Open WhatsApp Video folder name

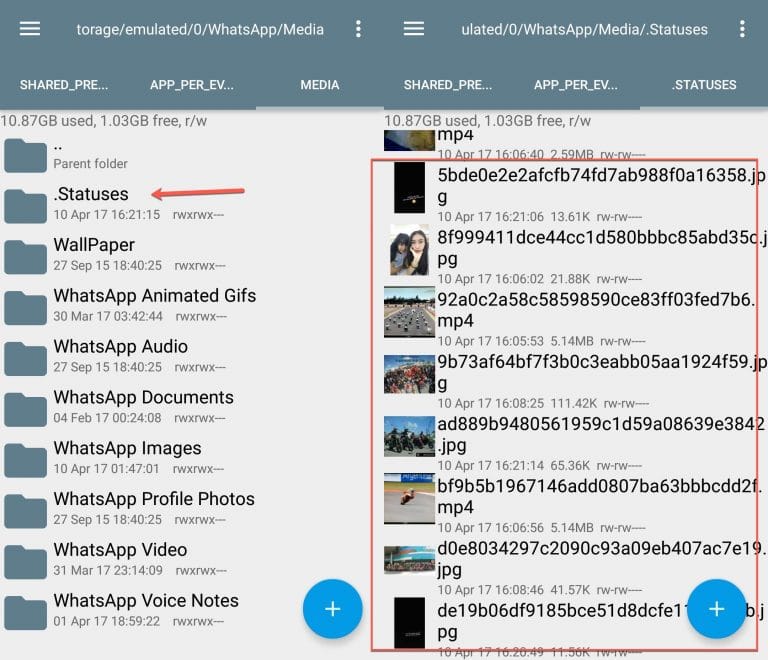point(120,550)
